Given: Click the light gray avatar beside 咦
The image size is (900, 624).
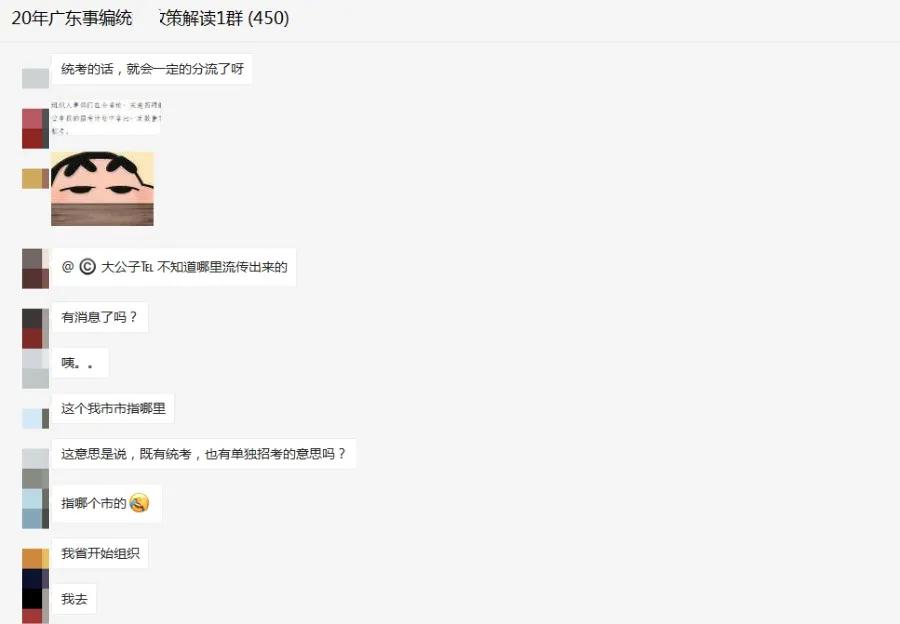Looking at the screenshot, I should click(35, 369).
